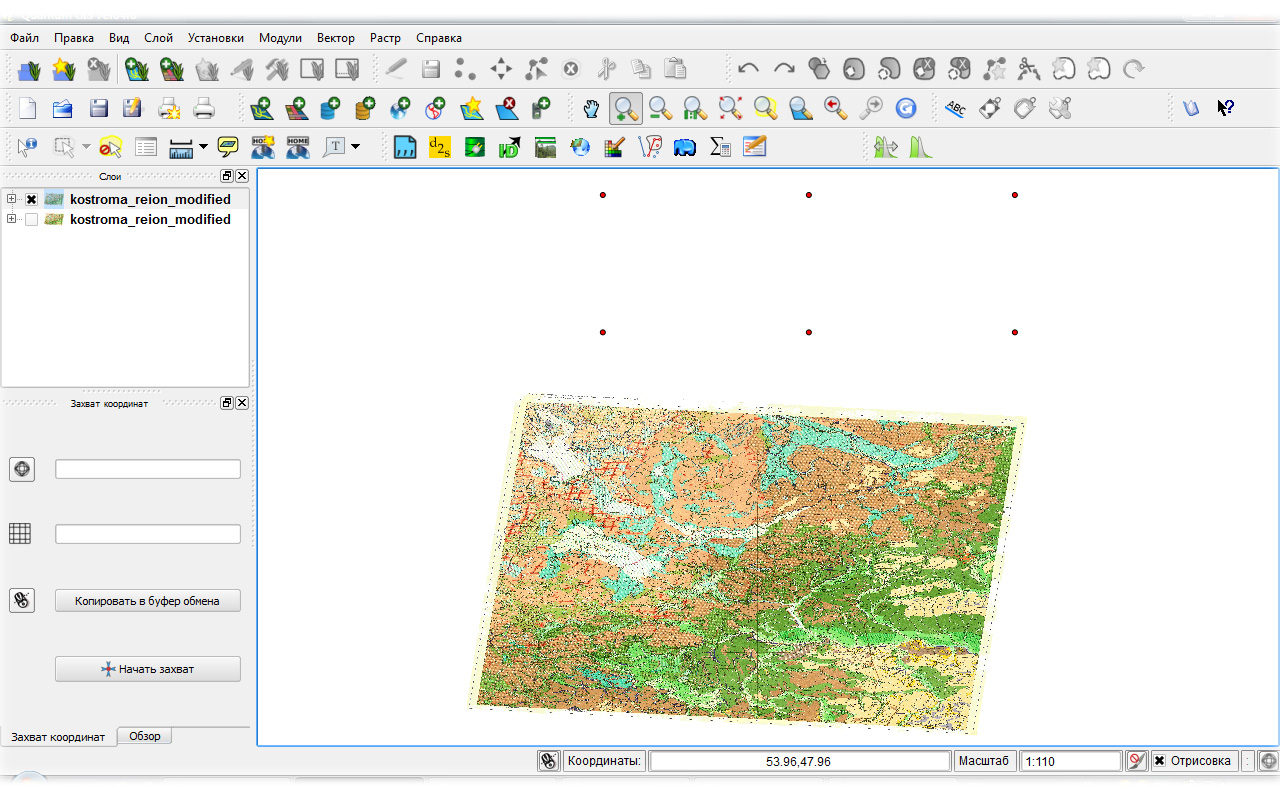Toggle the Отрисовка render checkbox
Viewport: 1280px width, 800px height.
coord(1159,761)
